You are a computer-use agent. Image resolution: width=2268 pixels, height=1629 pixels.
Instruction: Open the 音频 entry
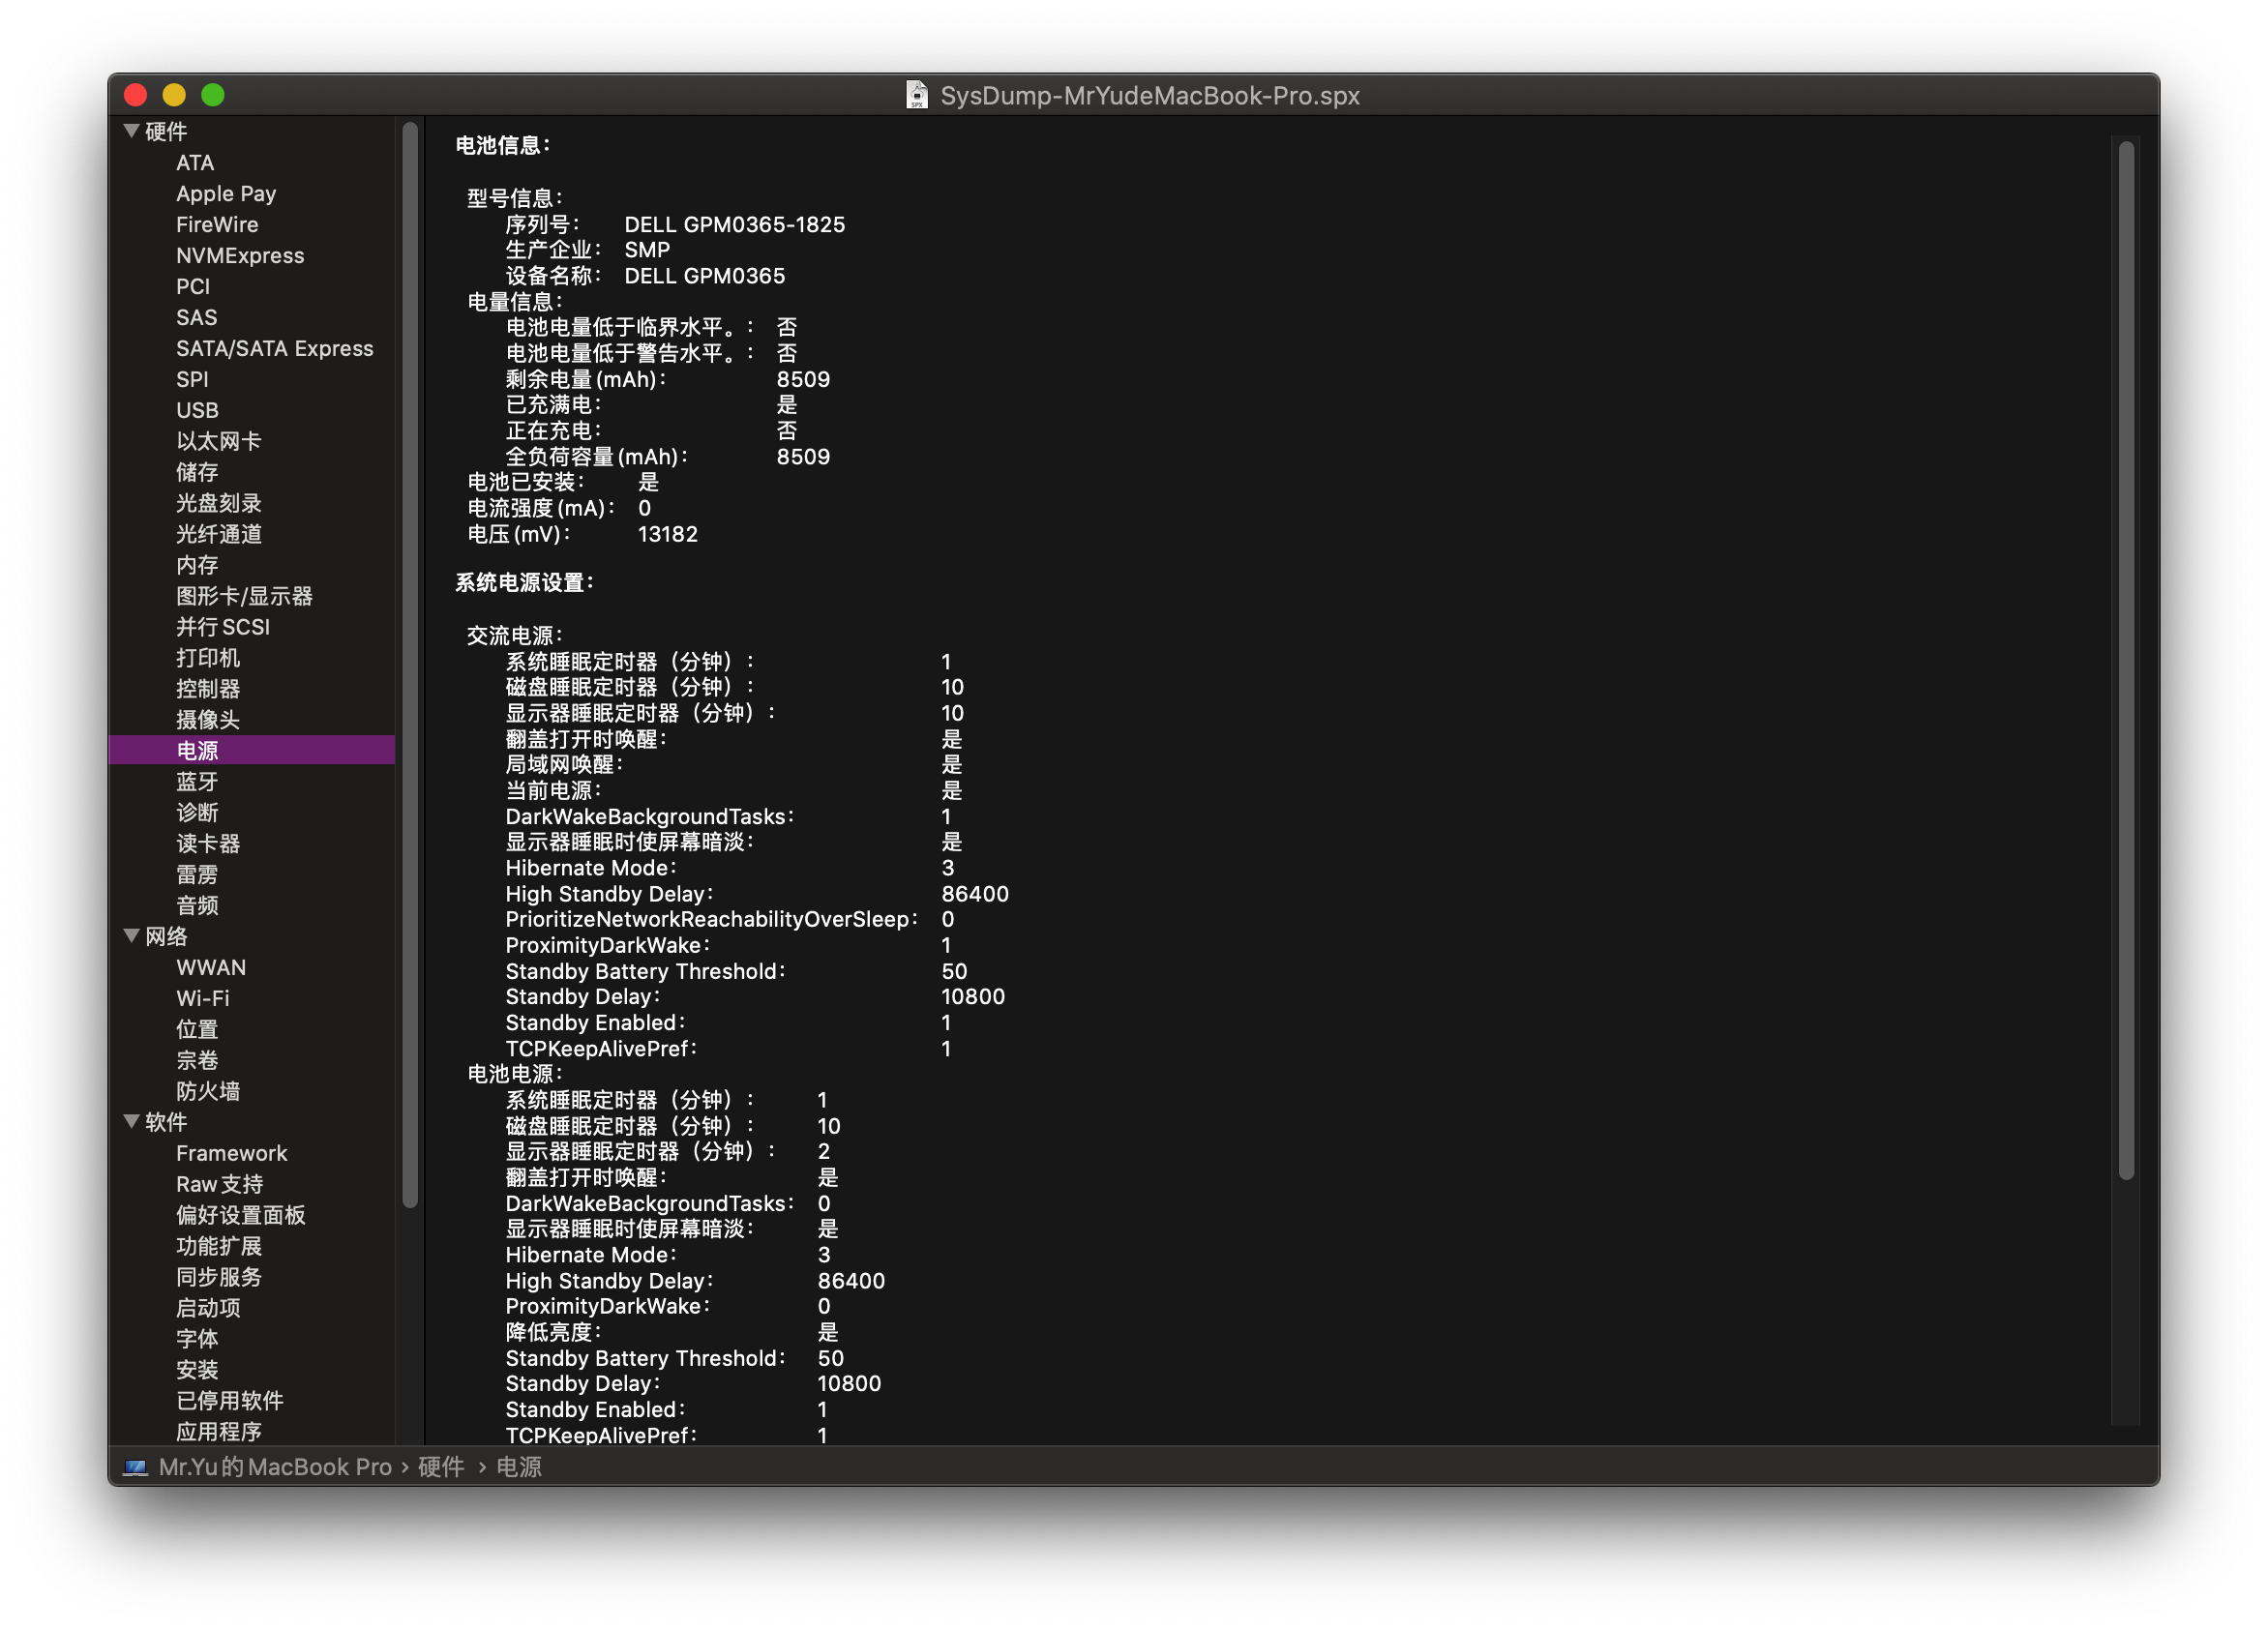[197, 906]
